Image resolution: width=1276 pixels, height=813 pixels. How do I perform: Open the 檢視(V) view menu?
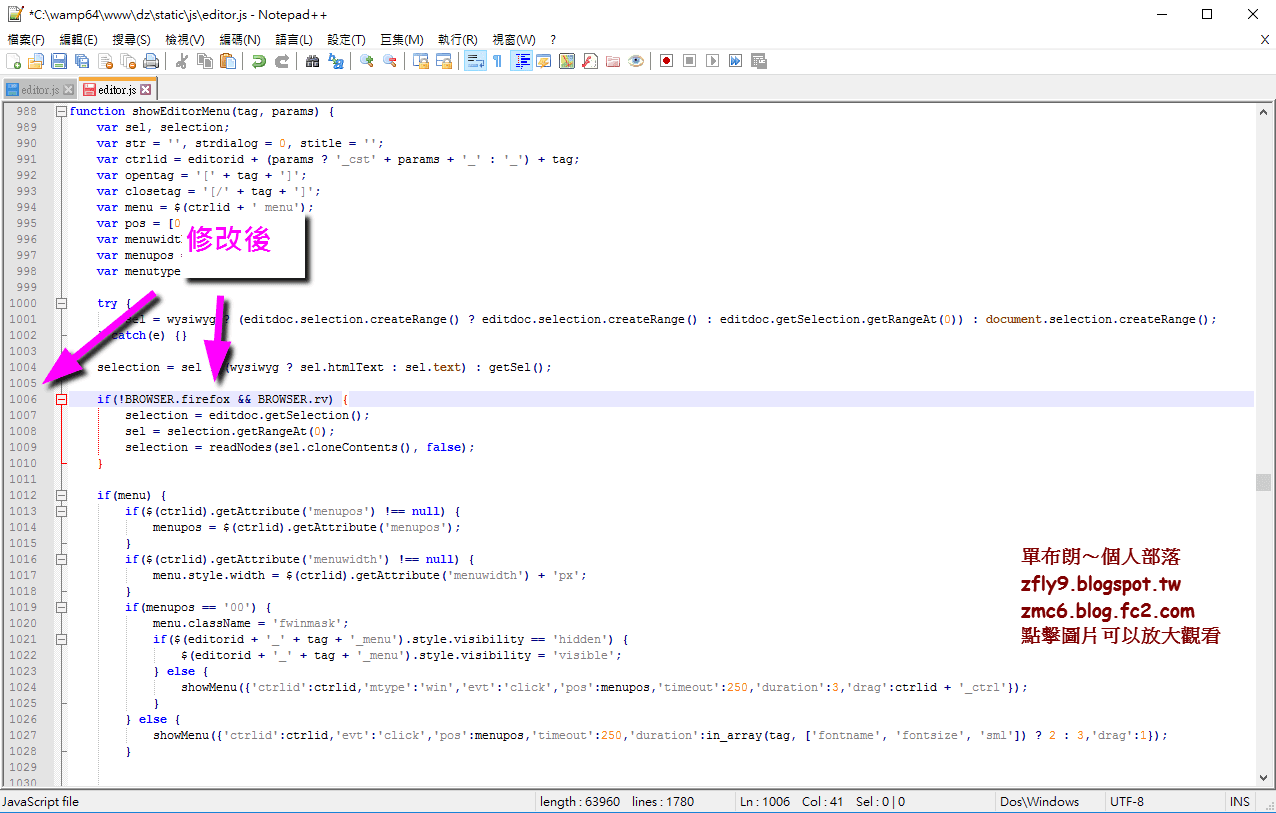pos(185,39)
